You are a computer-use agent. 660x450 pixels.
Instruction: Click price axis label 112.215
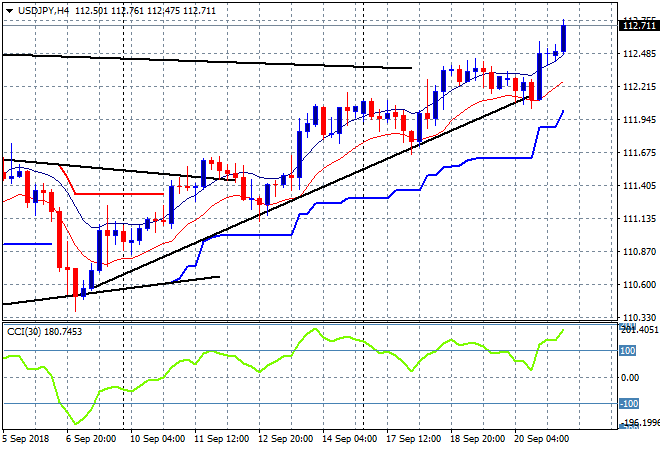point(639,87)
